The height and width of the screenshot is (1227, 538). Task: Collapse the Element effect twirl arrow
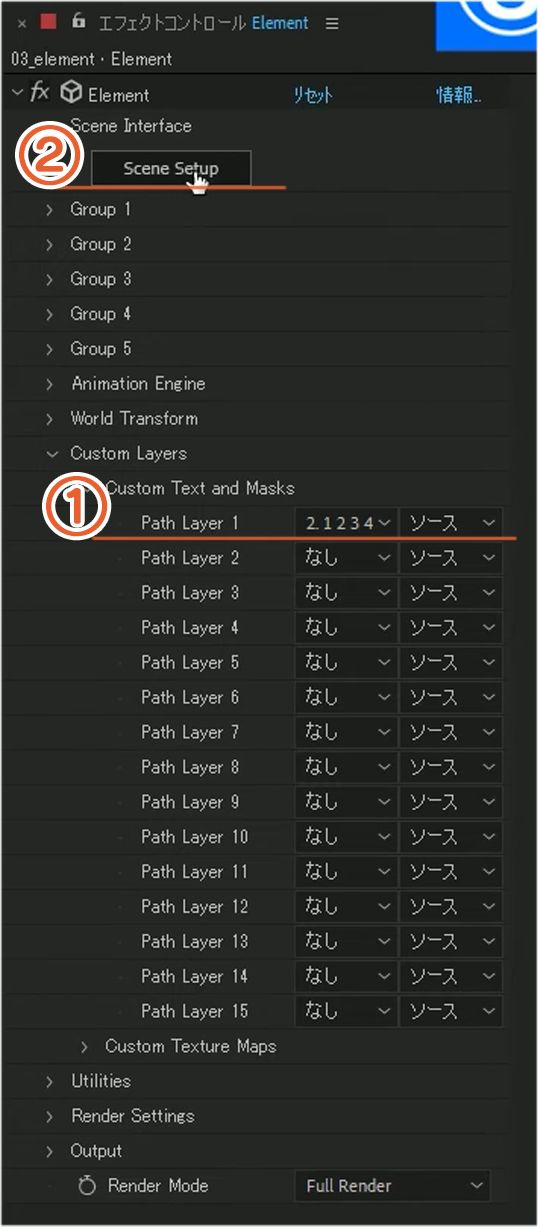(x=16, y=93)
